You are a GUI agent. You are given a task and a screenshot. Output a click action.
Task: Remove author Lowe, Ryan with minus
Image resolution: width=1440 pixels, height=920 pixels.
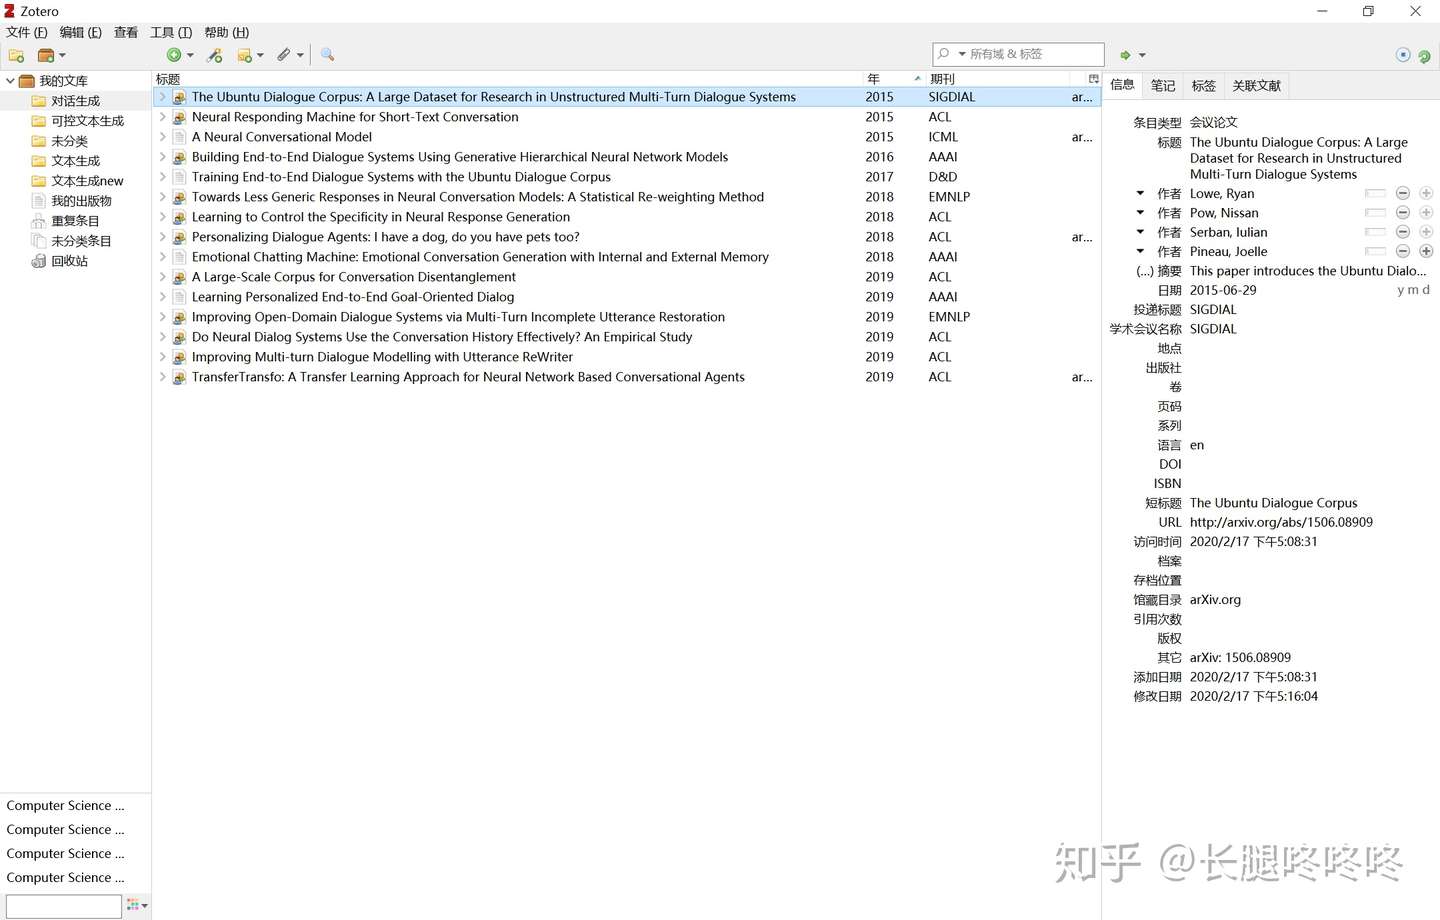tap(1403, 193)
